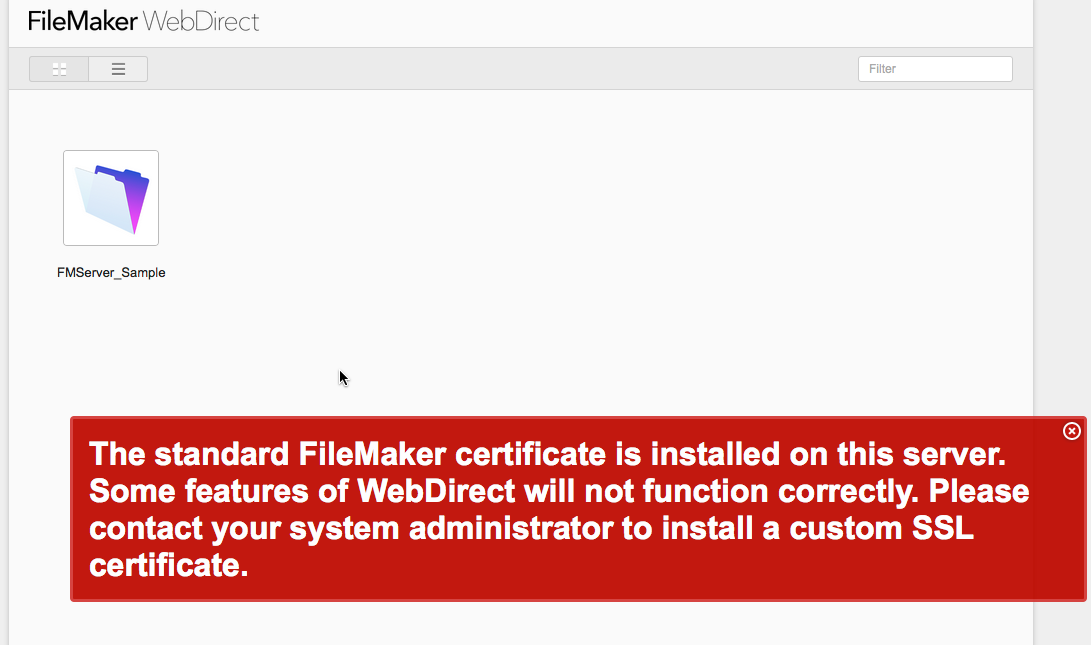
Task: Switch to list view layout
Action: pyautogui.click(x=118, y=69)
